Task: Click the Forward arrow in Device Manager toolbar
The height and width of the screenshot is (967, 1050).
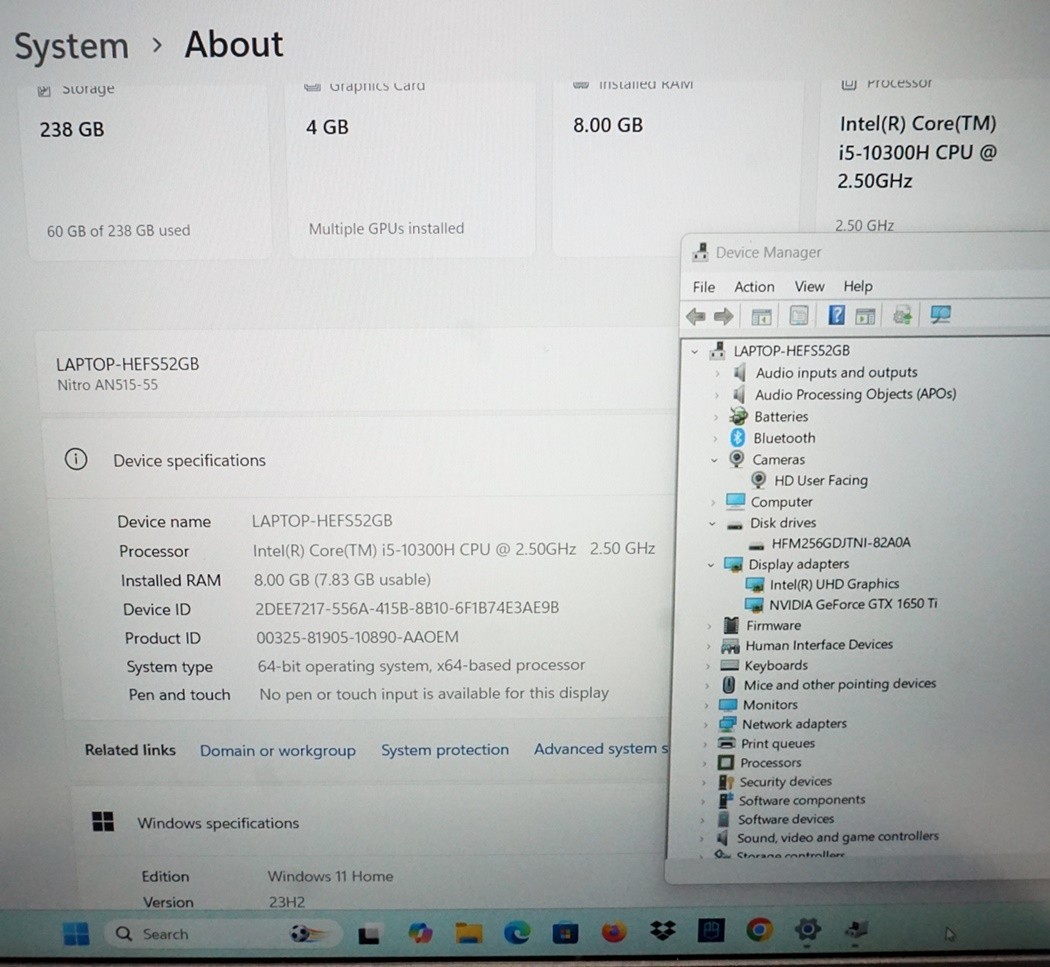Action: point(723,316)
